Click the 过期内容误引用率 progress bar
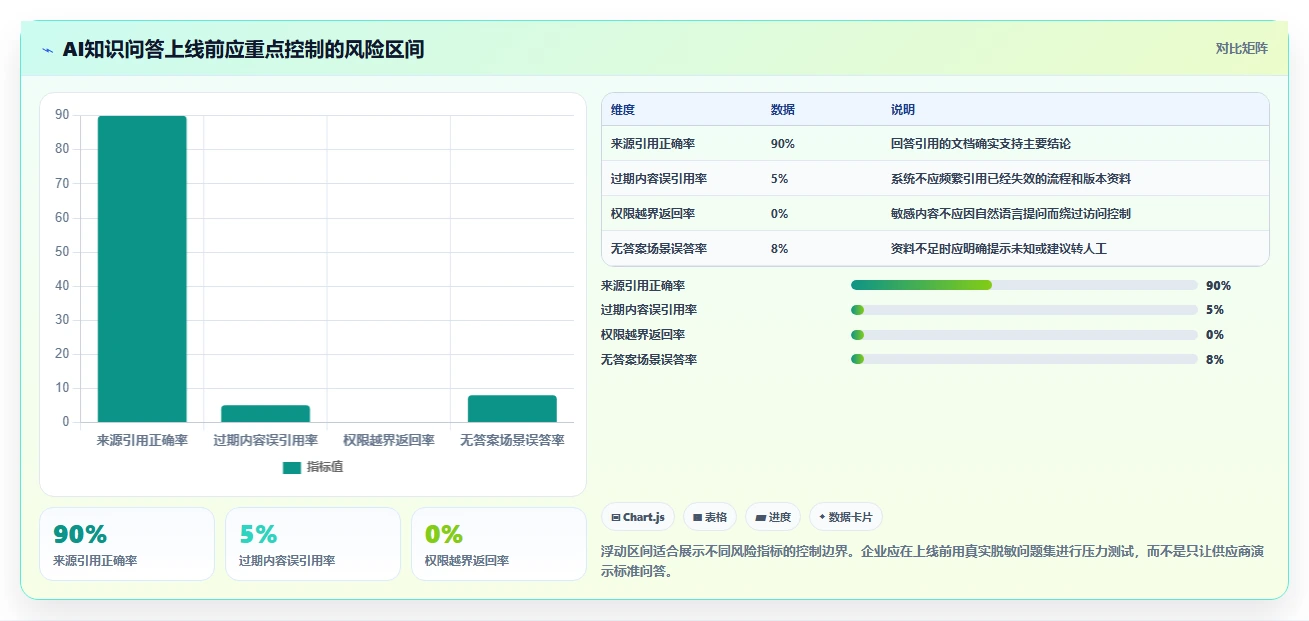Screen dimensions: 1309x621 point(1024,310)
